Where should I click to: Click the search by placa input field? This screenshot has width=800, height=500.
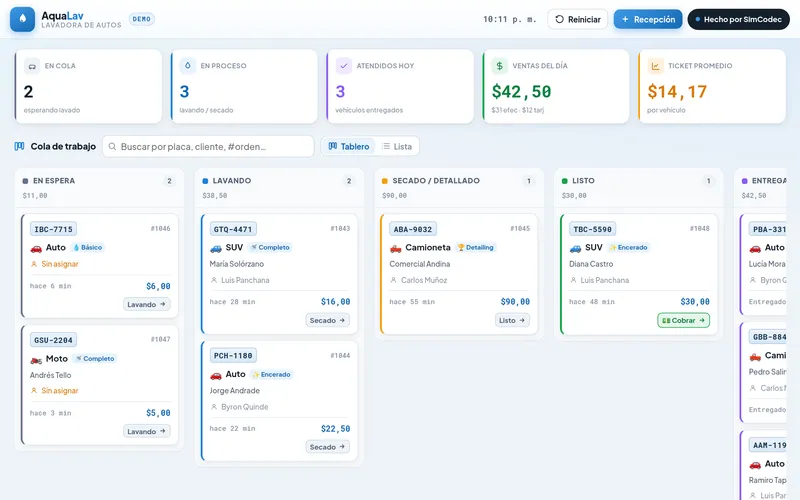tap(208, 146)
